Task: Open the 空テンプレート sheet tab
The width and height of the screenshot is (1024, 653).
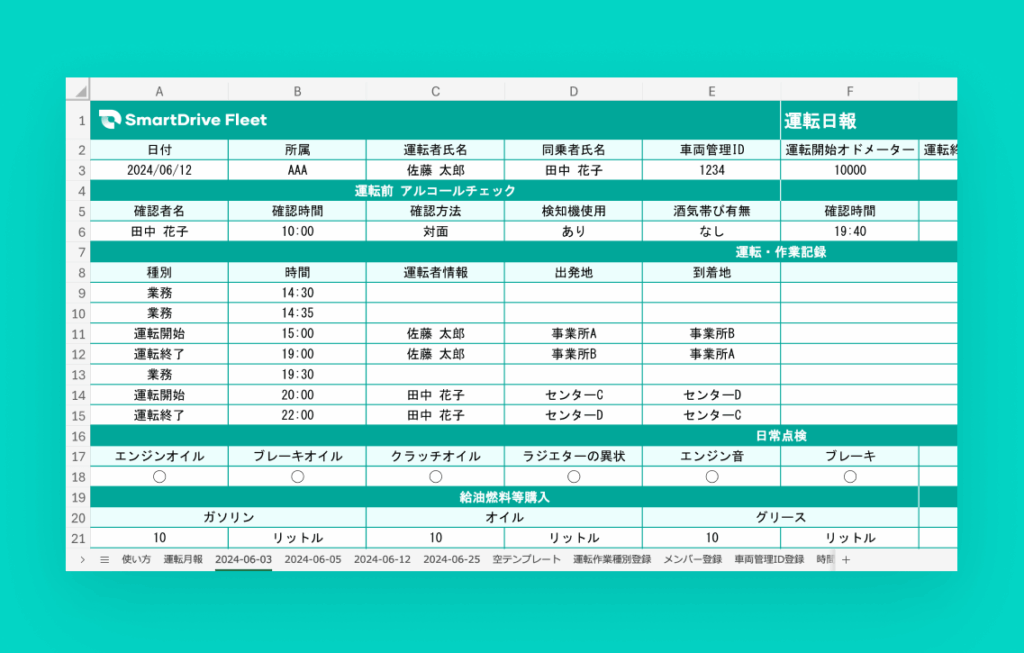Action: pyautogui.click(x=527, y=560)
